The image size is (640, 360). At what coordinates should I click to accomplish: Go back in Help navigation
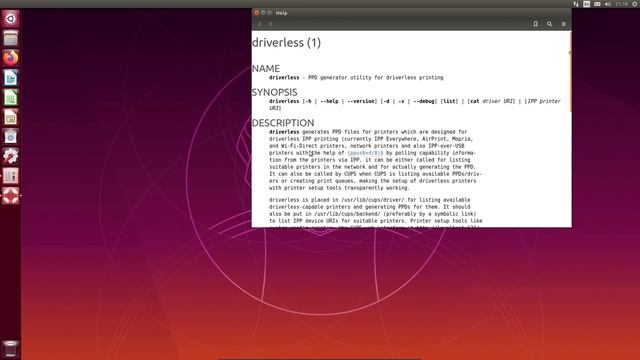click(259, 24)
